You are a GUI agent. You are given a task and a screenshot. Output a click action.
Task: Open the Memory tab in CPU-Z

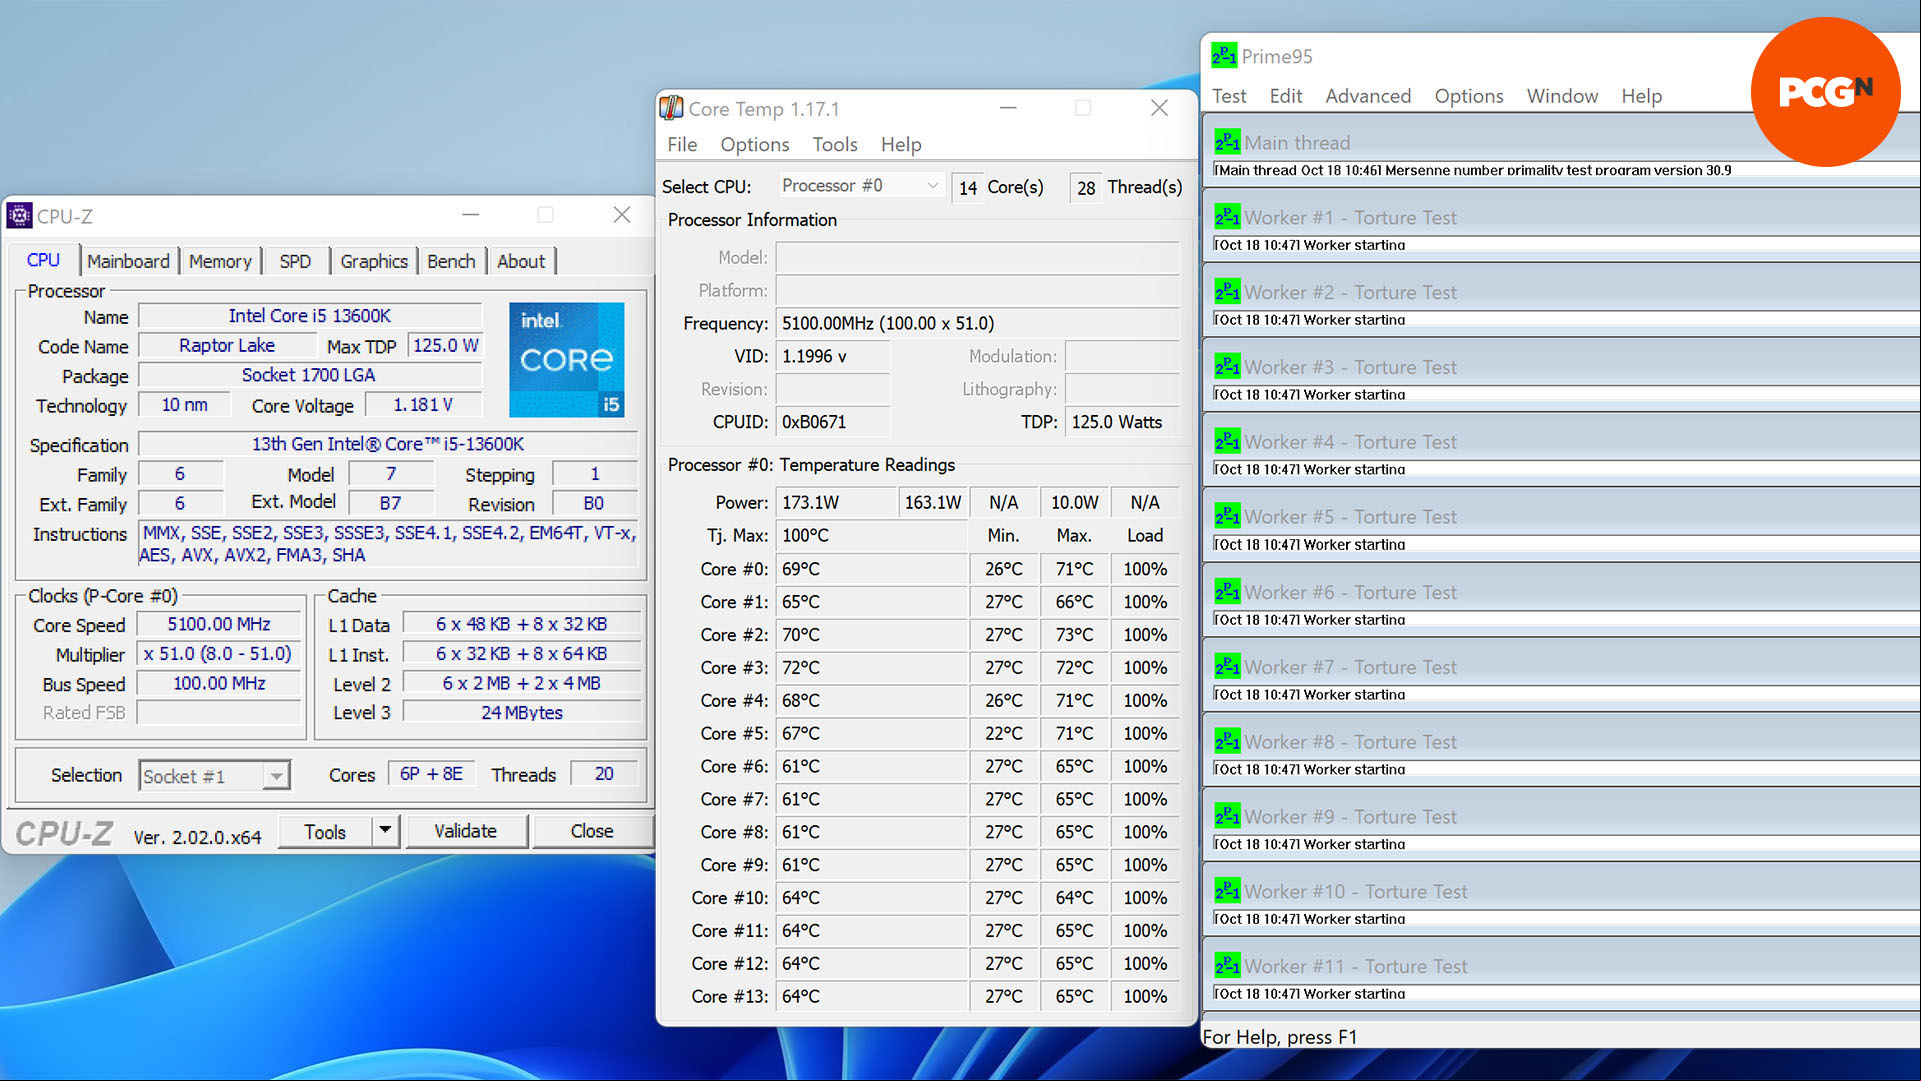220,261
